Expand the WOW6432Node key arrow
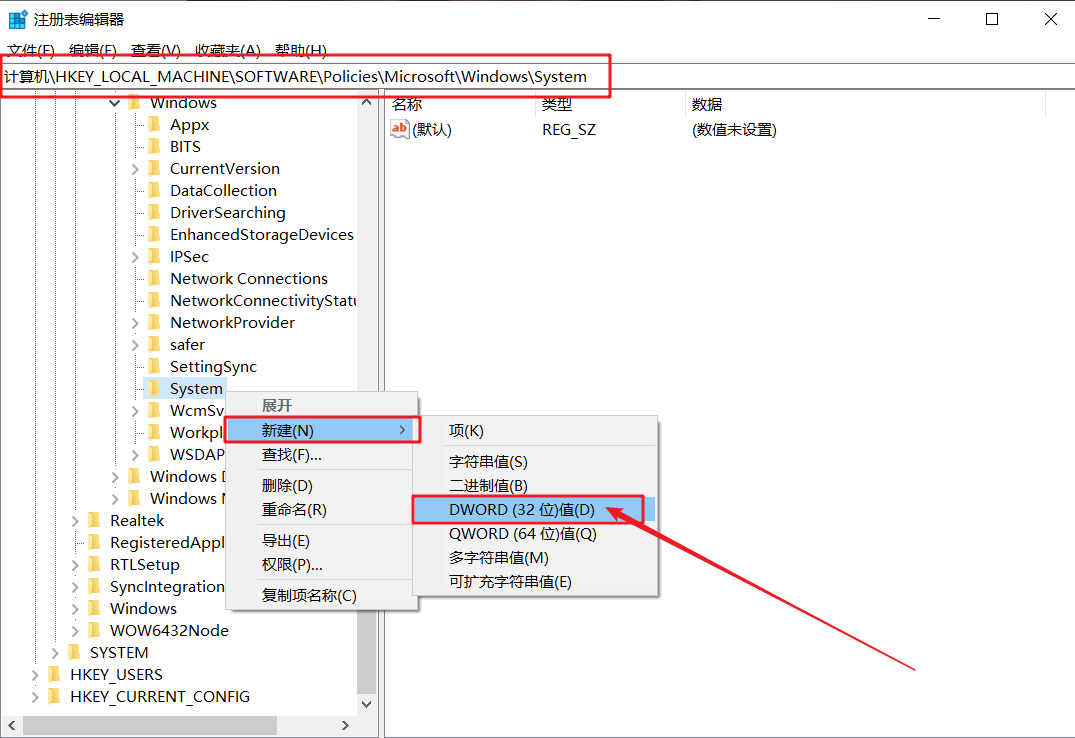This screenshot has width=1075, height=738. (75, 631)
